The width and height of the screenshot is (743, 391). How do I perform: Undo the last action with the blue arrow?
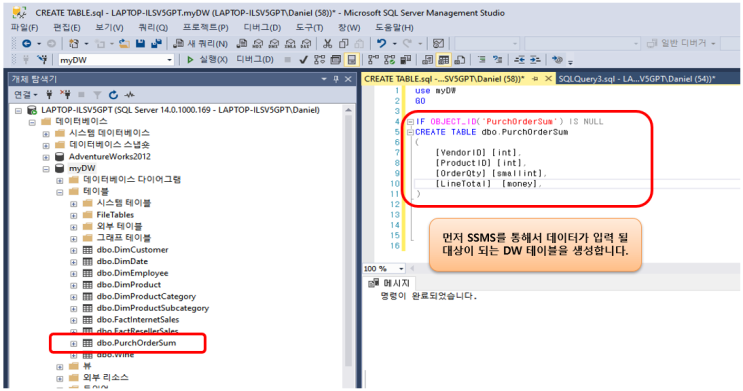click(381, 44)
